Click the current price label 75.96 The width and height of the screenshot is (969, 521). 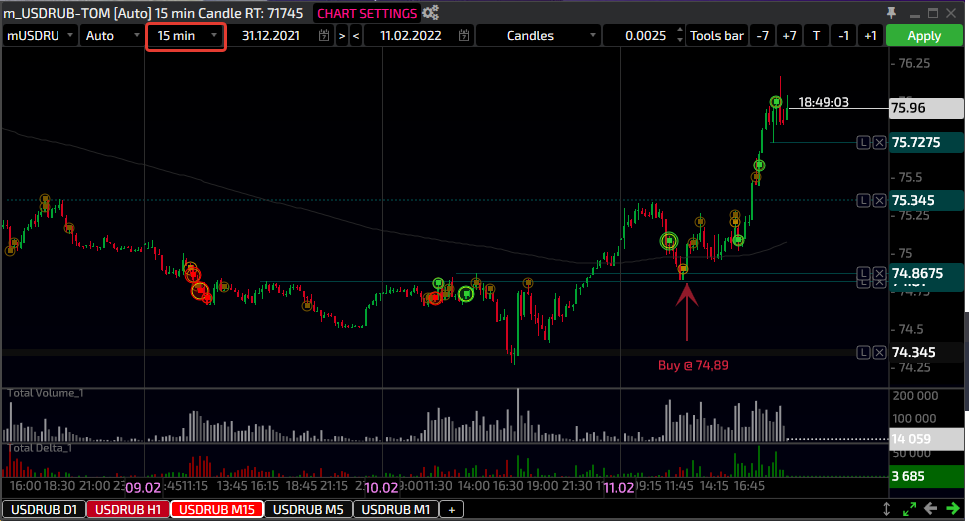pyautogui.click(x=926, y=108)
